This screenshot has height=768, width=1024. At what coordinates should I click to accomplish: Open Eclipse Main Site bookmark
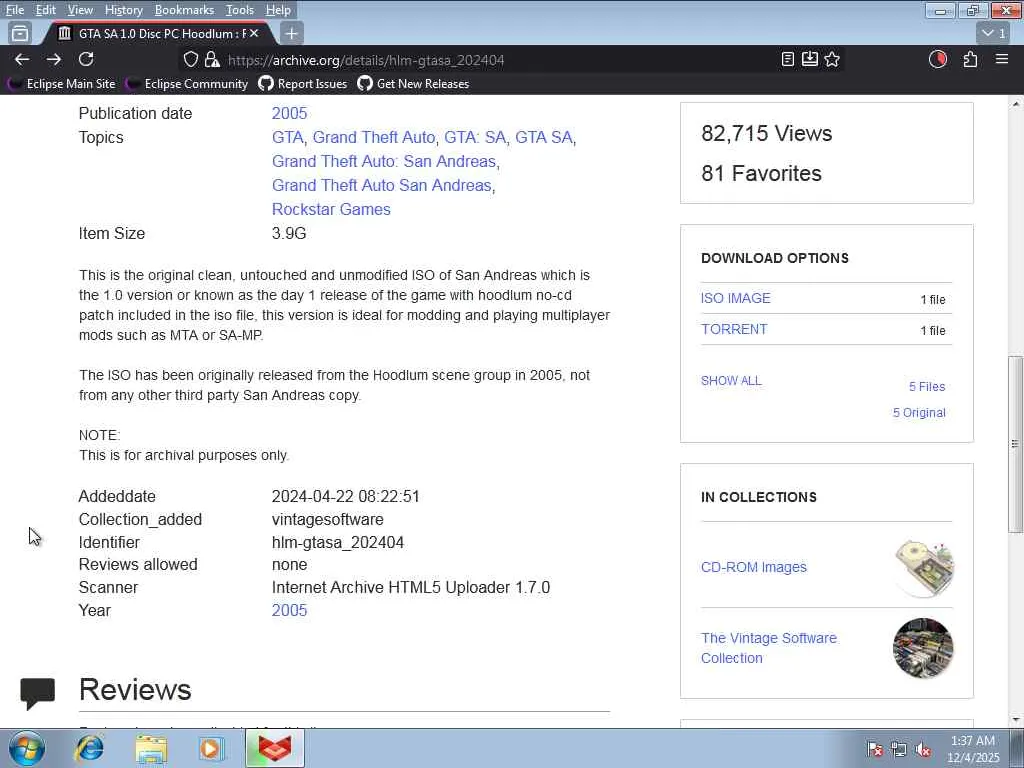click(61, 84)
